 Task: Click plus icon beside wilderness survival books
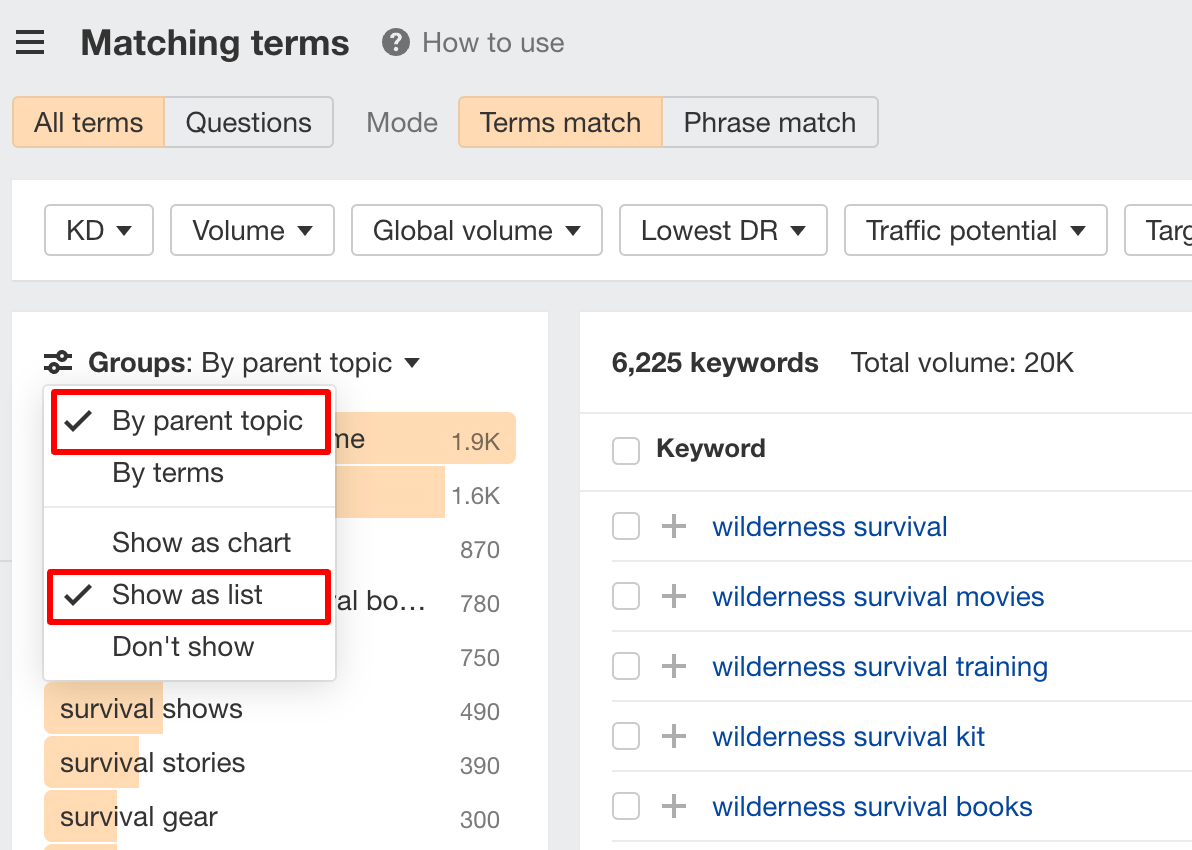pos(674,807)
